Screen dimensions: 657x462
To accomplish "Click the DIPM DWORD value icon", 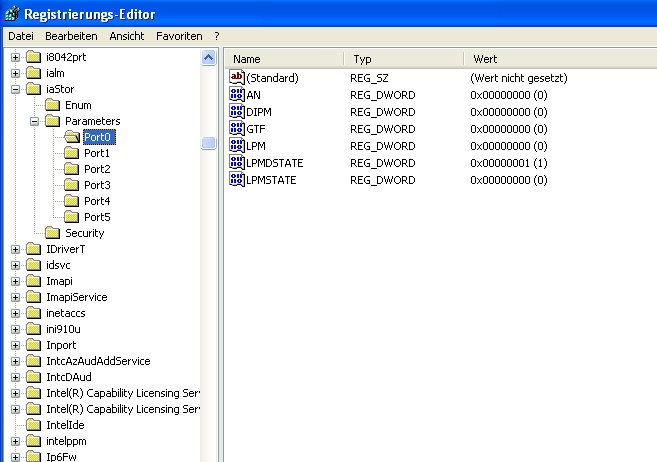I will 237,111.
